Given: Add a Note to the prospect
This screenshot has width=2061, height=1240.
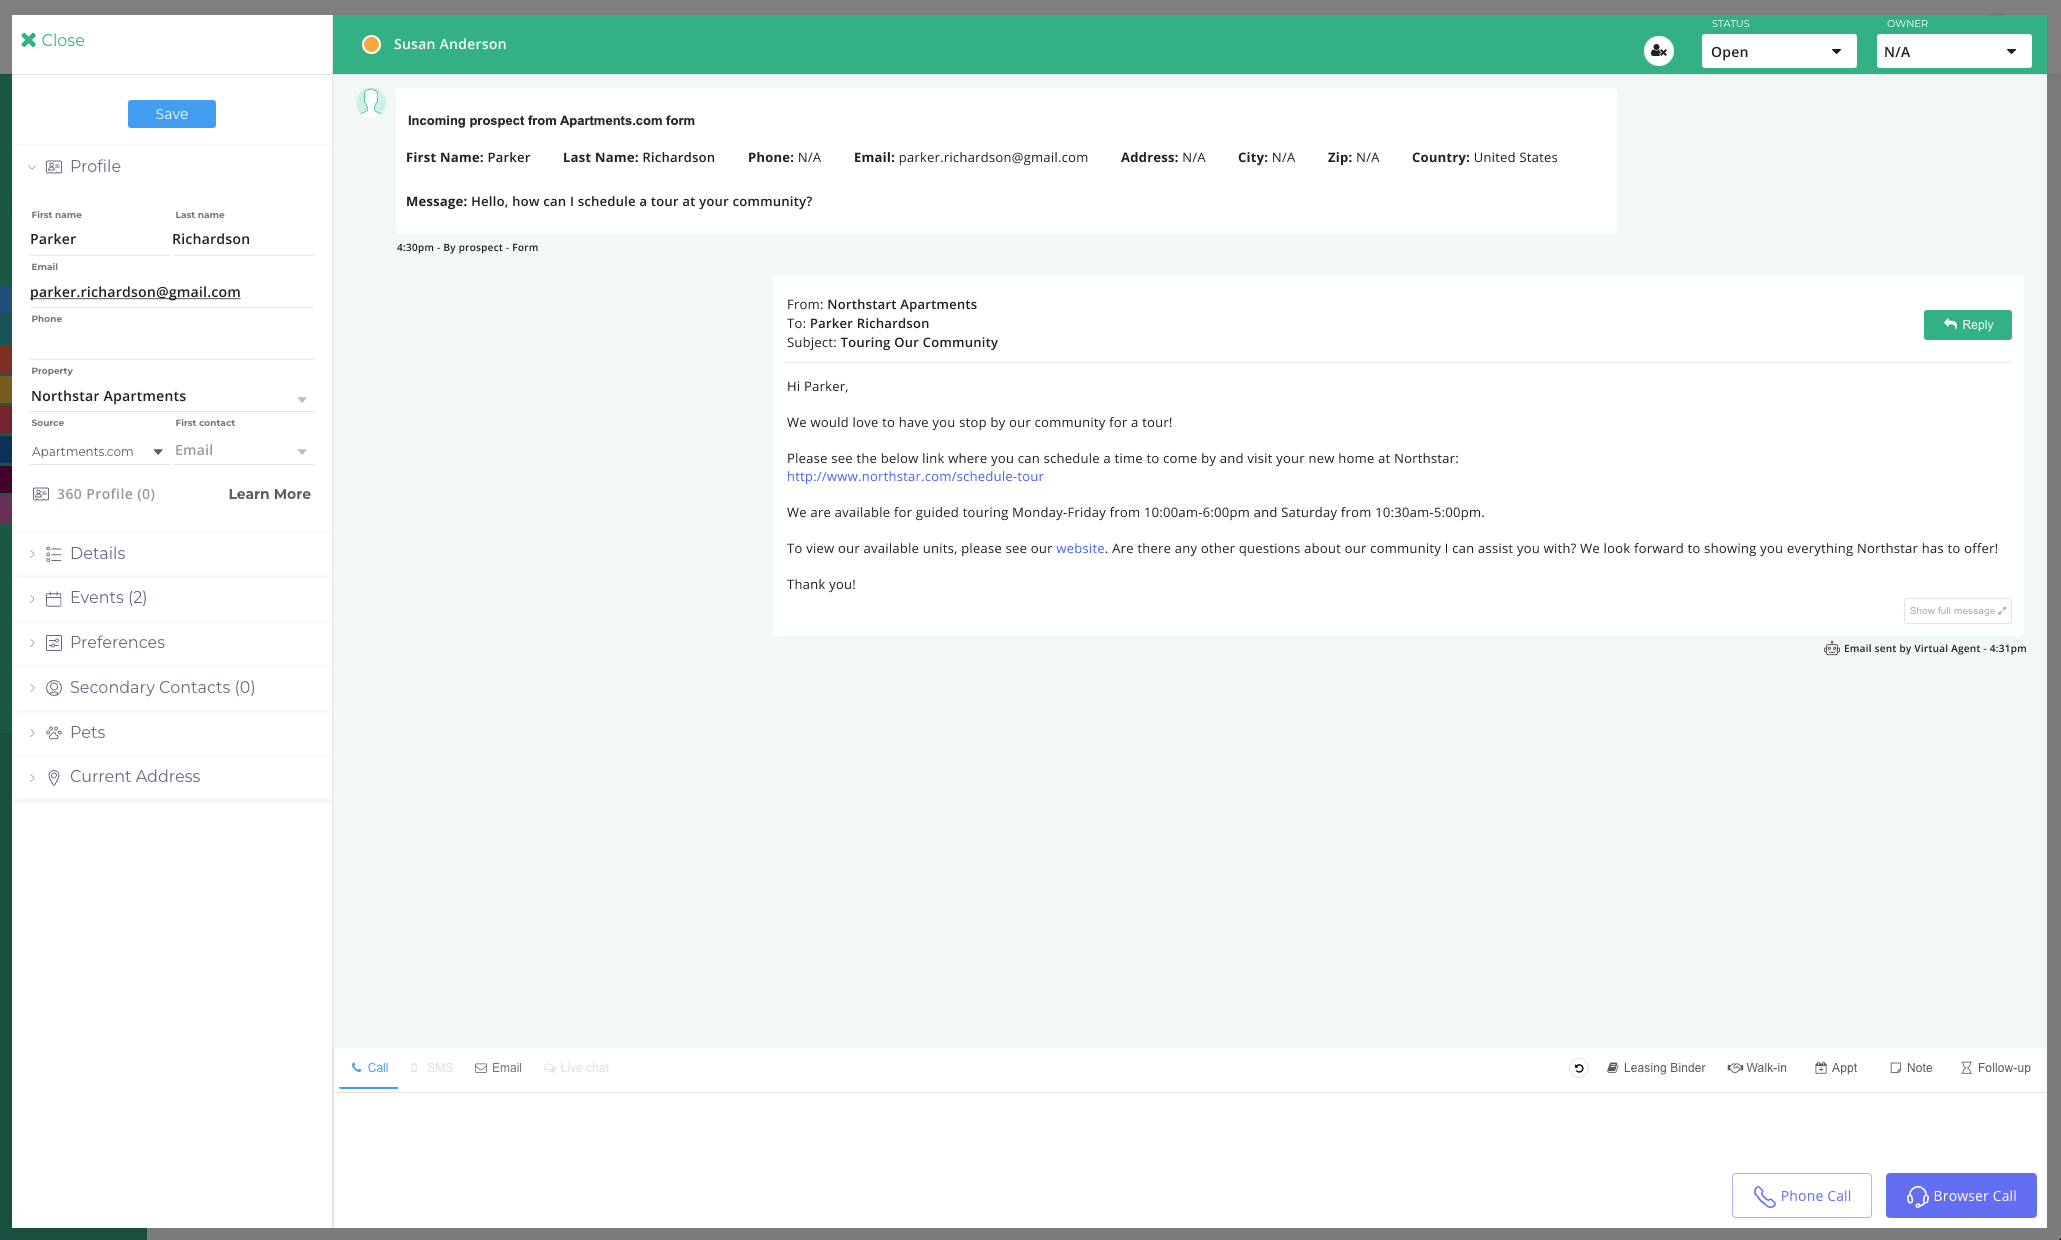Looking at the screenshot, I should pyautogui.click(x=1911, y=1068).
